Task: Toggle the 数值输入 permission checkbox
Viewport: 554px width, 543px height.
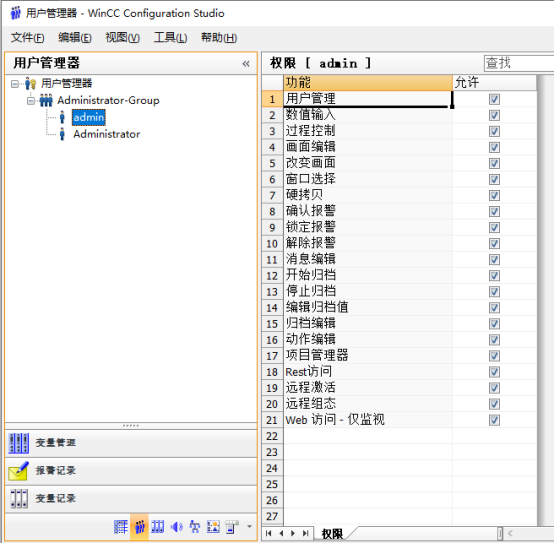Action: tap(494, 115)
